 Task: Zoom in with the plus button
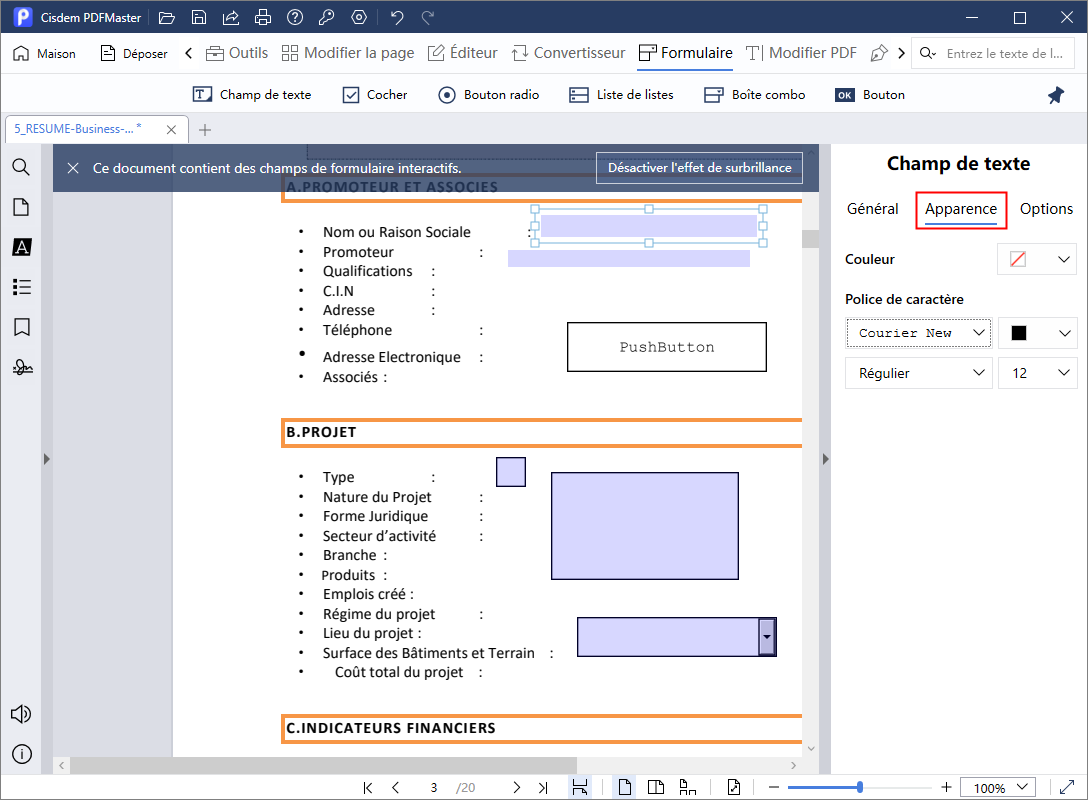point(946,788)
